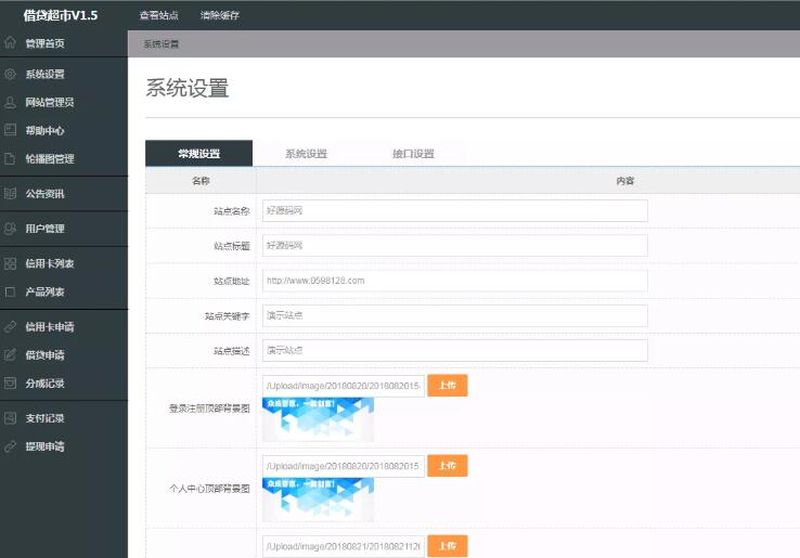Click the user icon beside 网站管理员
800x558 pixels.
tap(10, 102)
